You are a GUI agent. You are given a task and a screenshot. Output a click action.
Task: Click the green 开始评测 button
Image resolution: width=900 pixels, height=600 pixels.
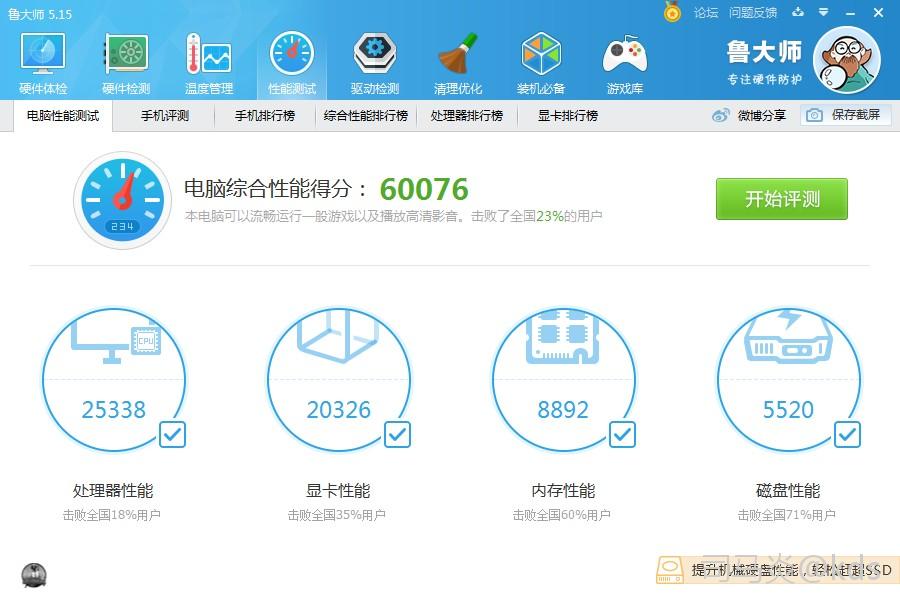[x=781, y=199]
